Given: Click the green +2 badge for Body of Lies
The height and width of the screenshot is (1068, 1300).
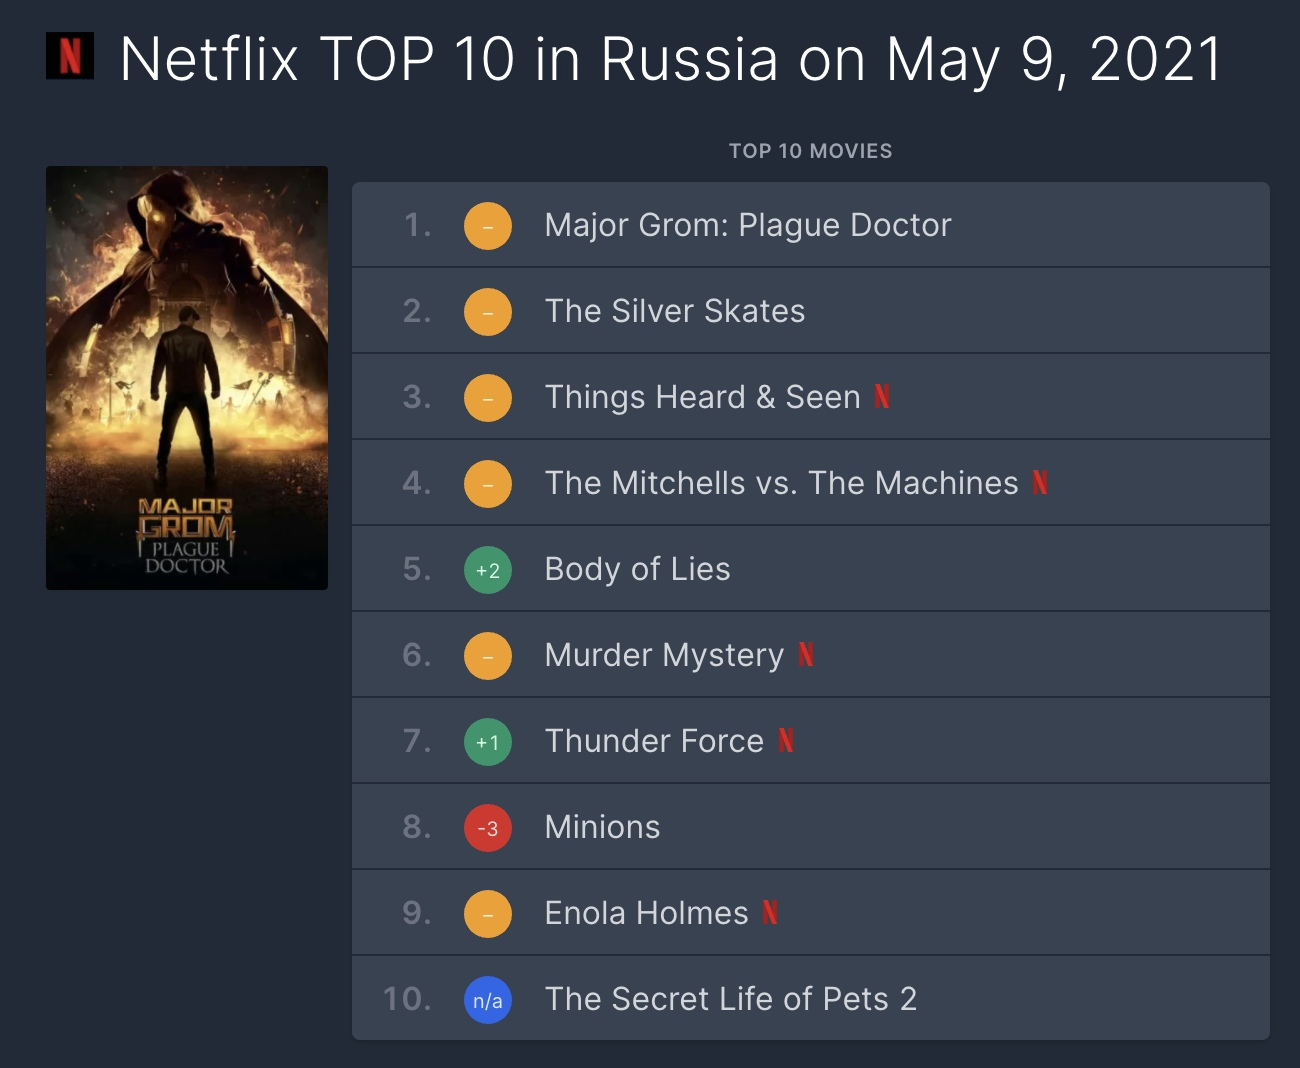Looking at the screenshot, I should point(488,570).
